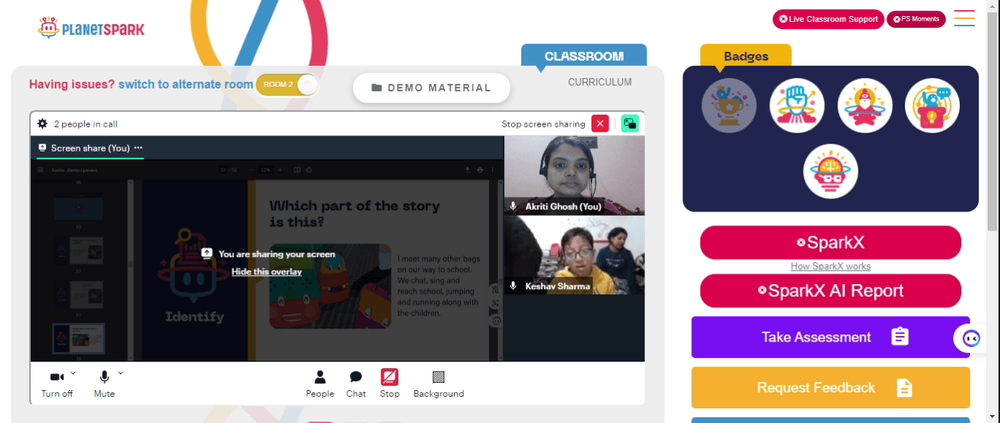Expand camera options chevron
Screen dimensions: 1000x423
click(x=73, y=373)
